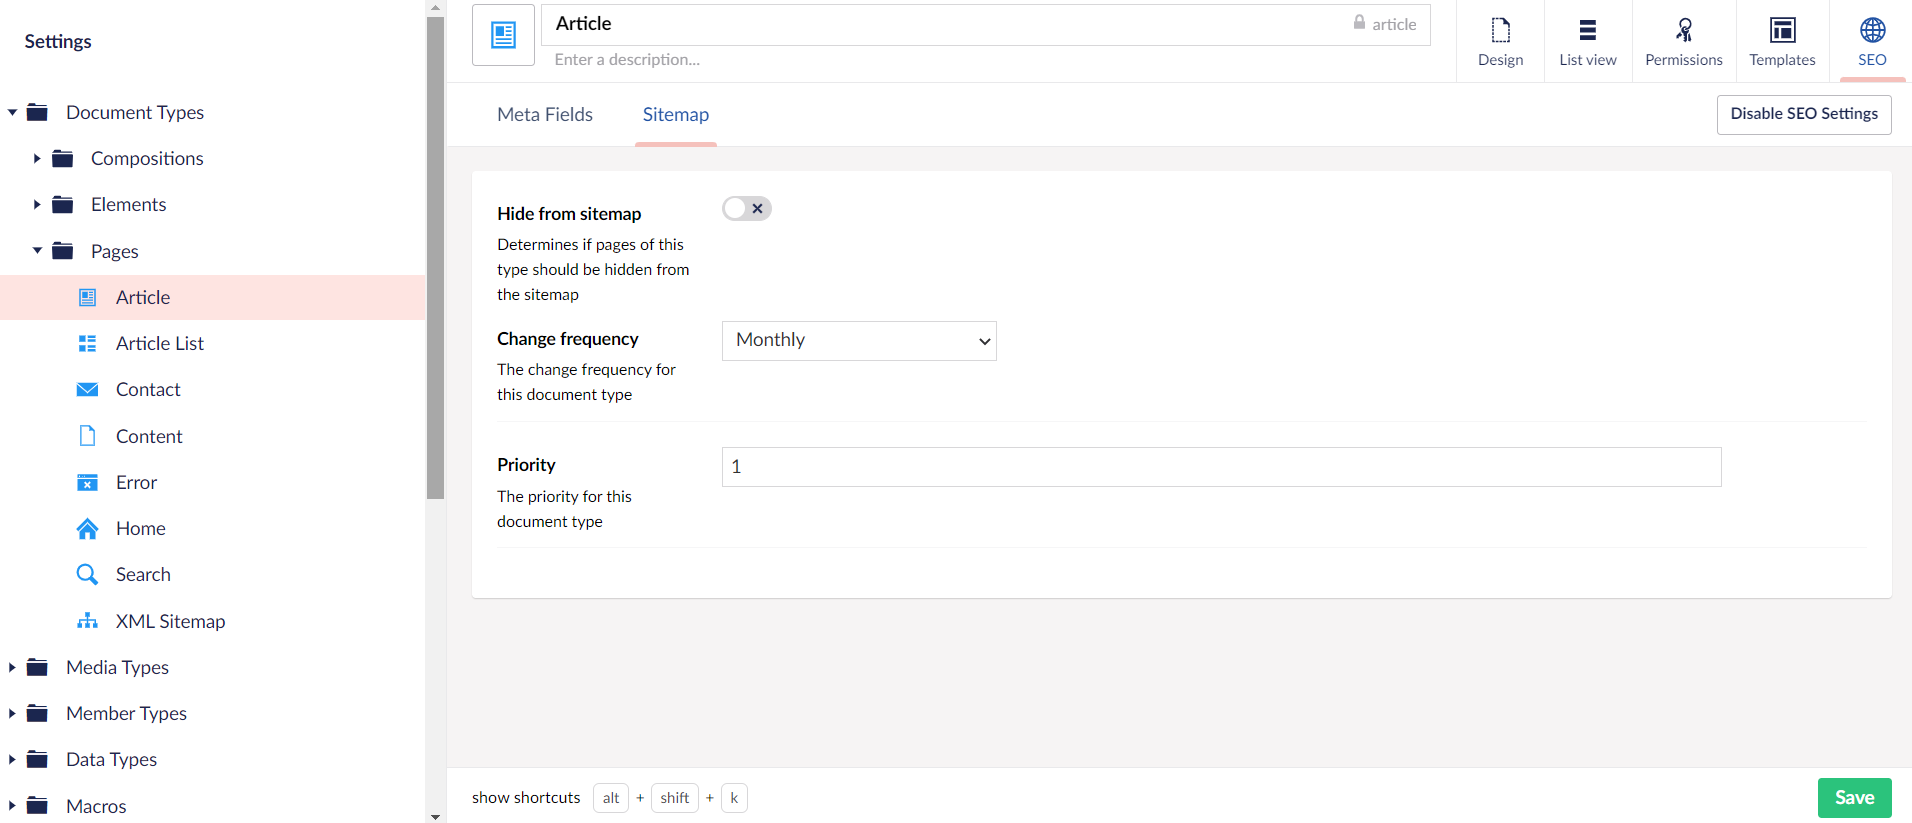
Task: Click the lock icon beside article alias
Action: (x=1359, y=22)
